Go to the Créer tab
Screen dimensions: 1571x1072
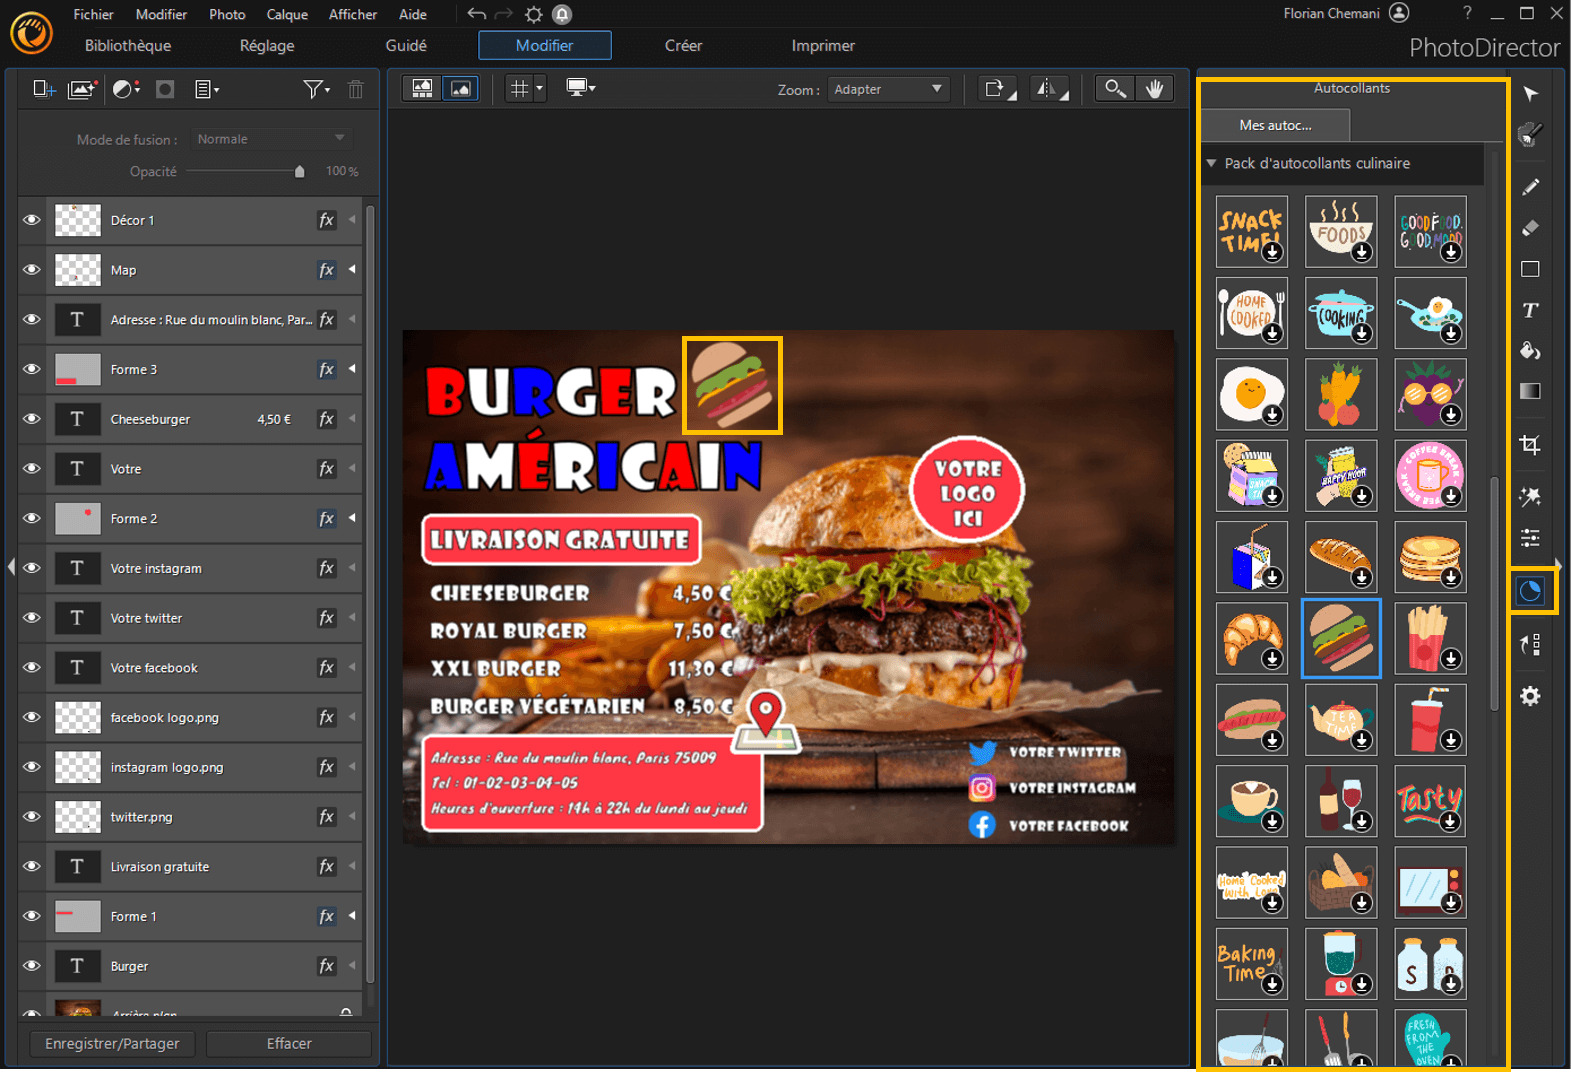tap(683, 46)
